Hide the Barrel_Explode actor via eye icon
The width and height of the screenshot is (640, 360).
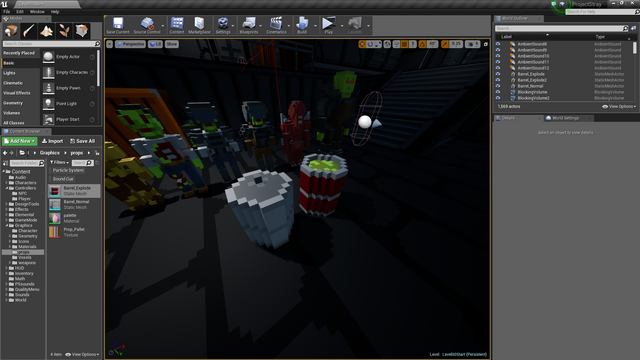[x=498, y=74]
